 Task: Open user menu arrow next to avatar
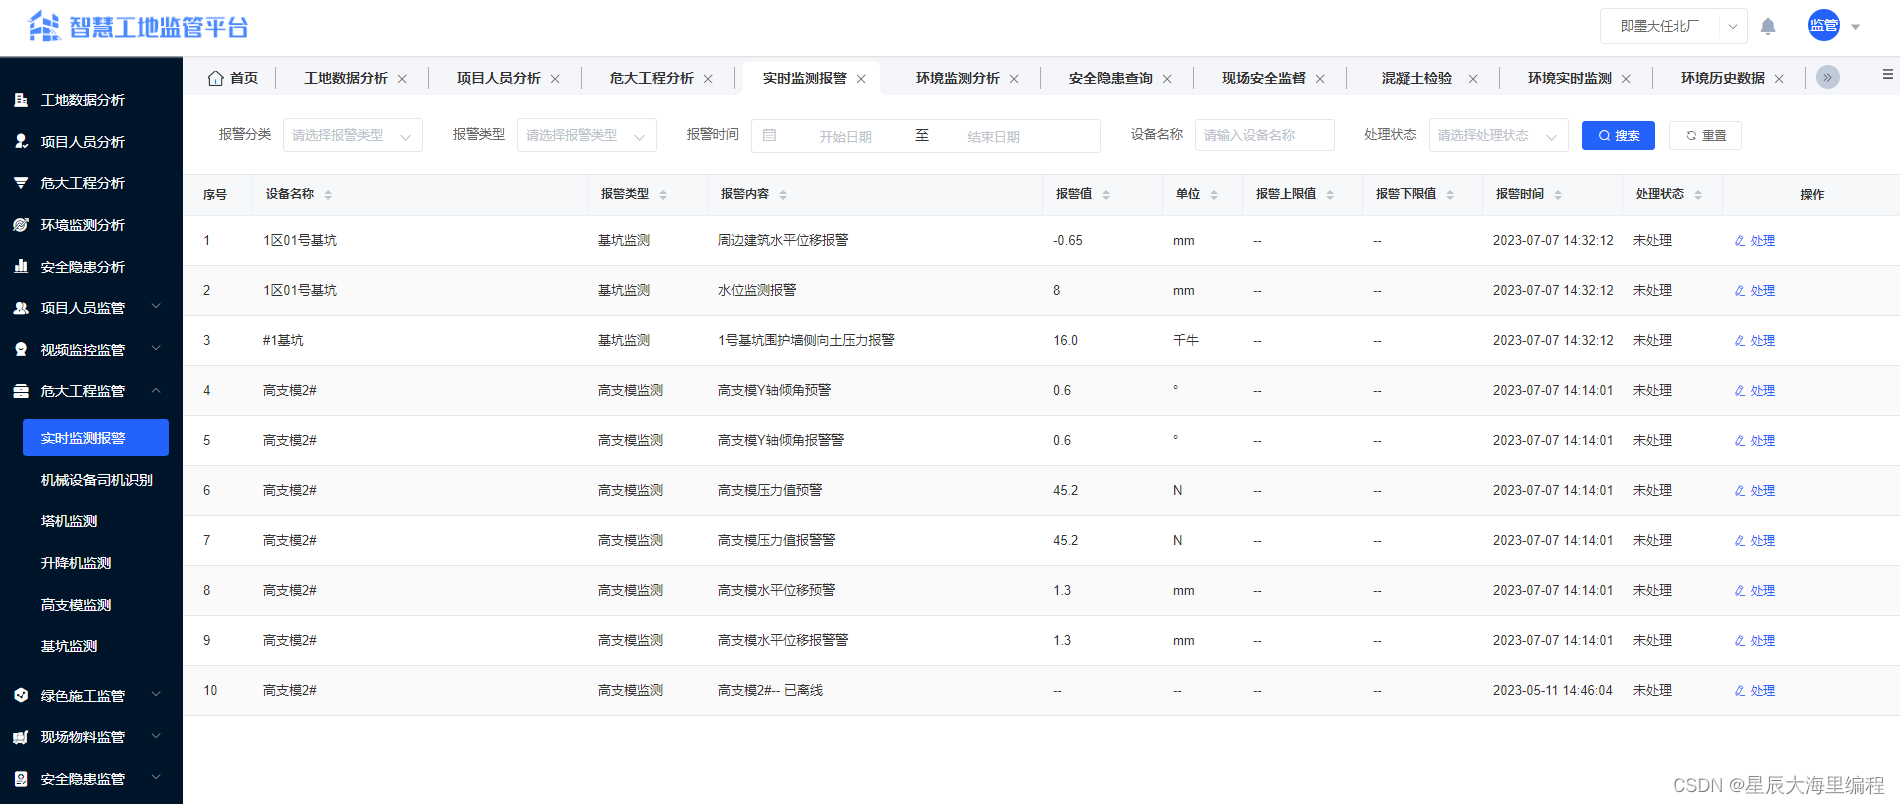point(1856,27)
